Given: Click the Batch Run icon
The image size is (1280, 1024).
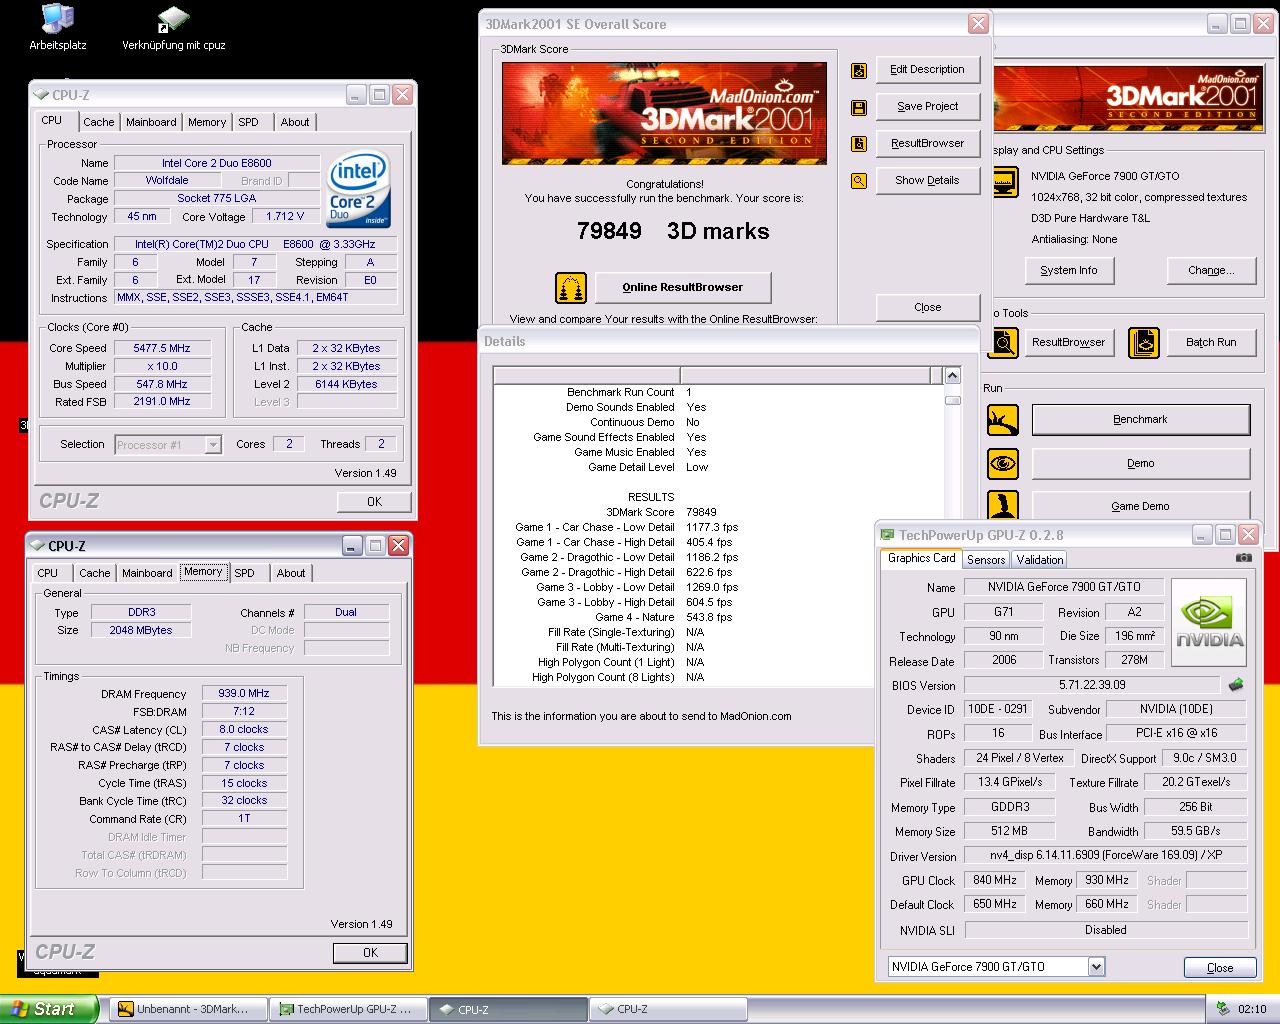Looking at the screenshot, I should (1144, 343).
